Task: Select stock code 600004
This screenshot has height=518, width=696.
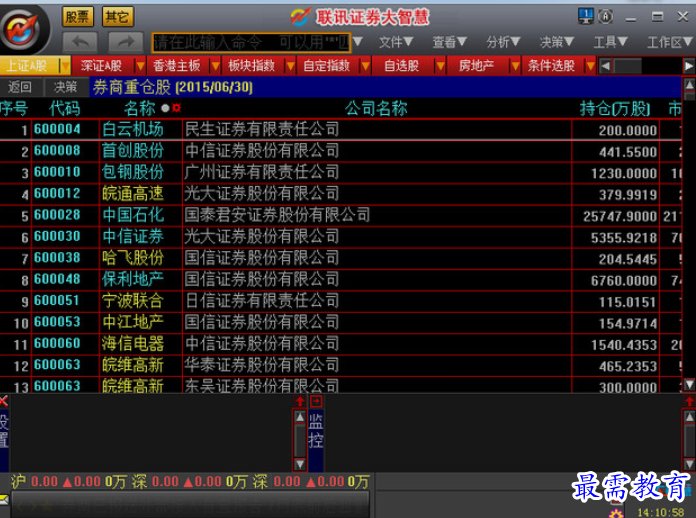Action: 57,129
